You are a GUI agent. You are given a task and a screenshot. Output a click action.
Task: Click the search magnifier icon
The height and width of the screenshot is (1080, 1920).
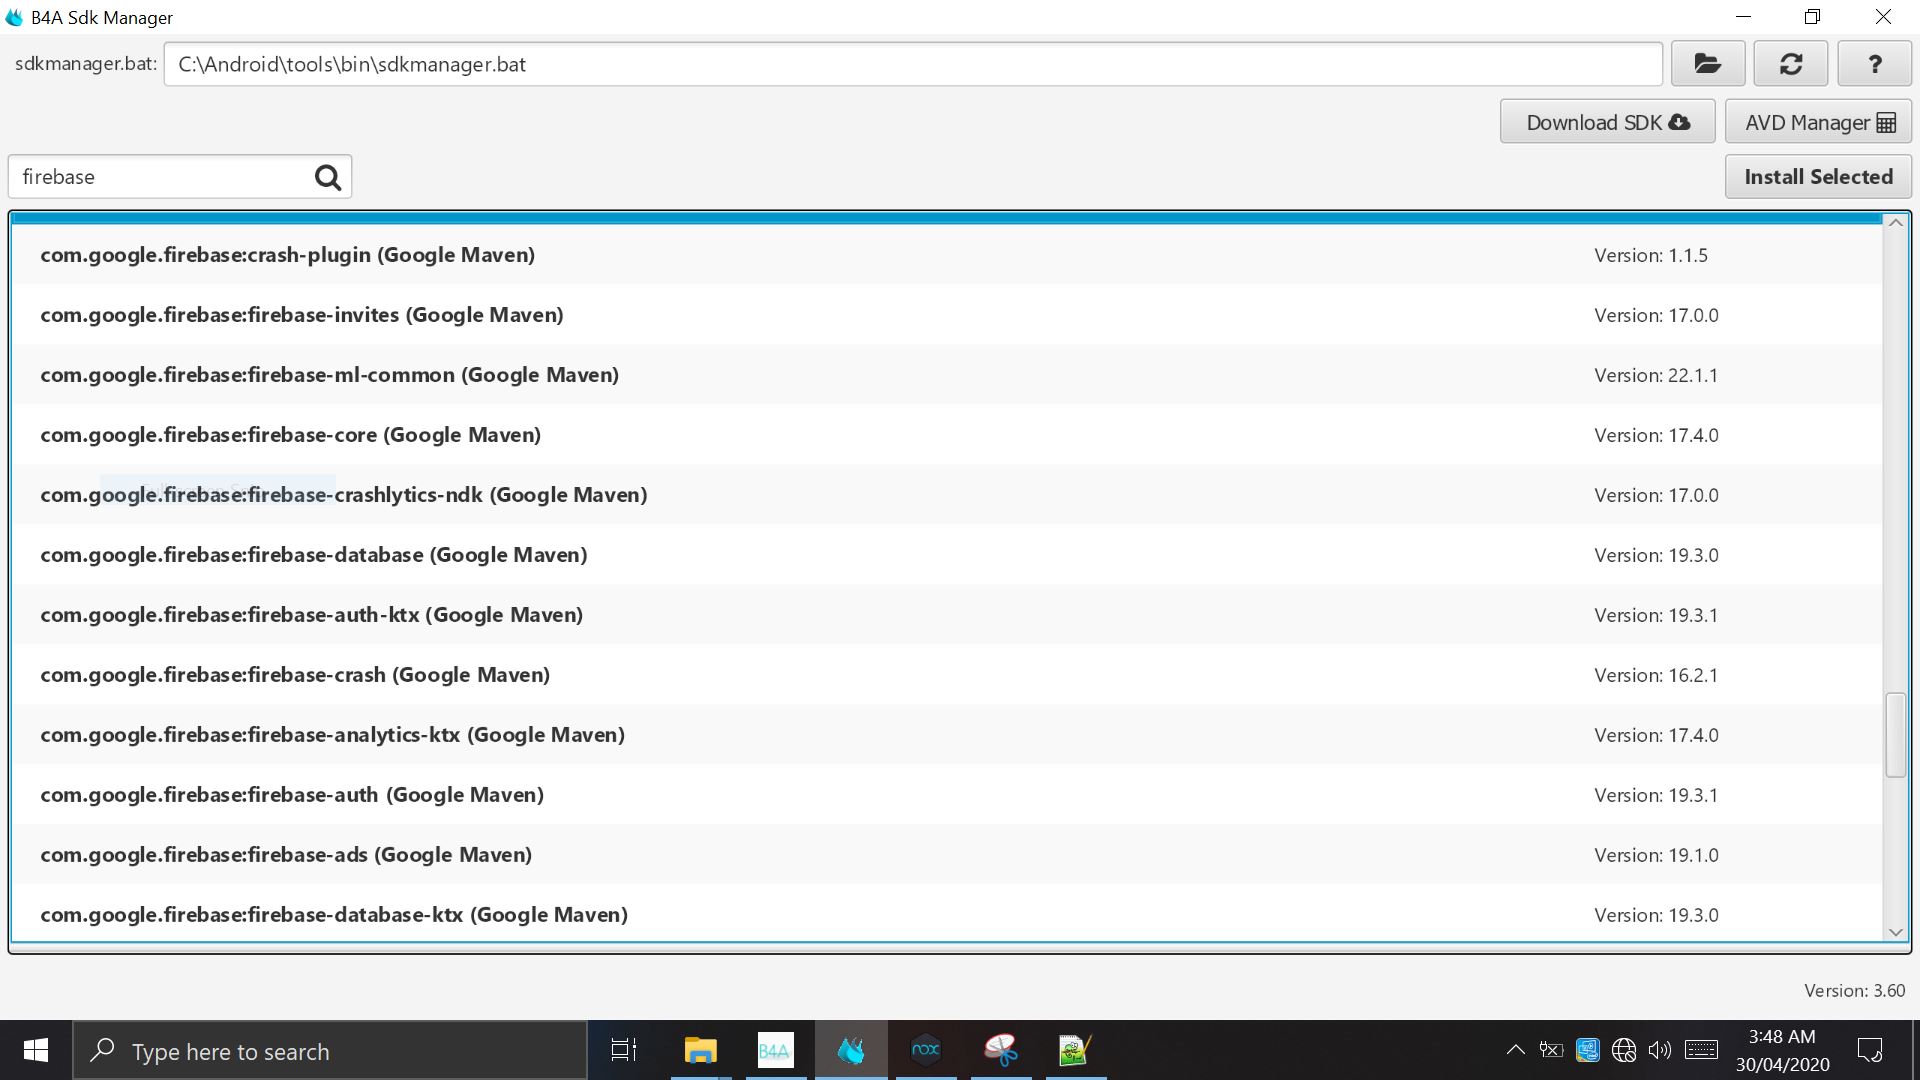[327, 177]
